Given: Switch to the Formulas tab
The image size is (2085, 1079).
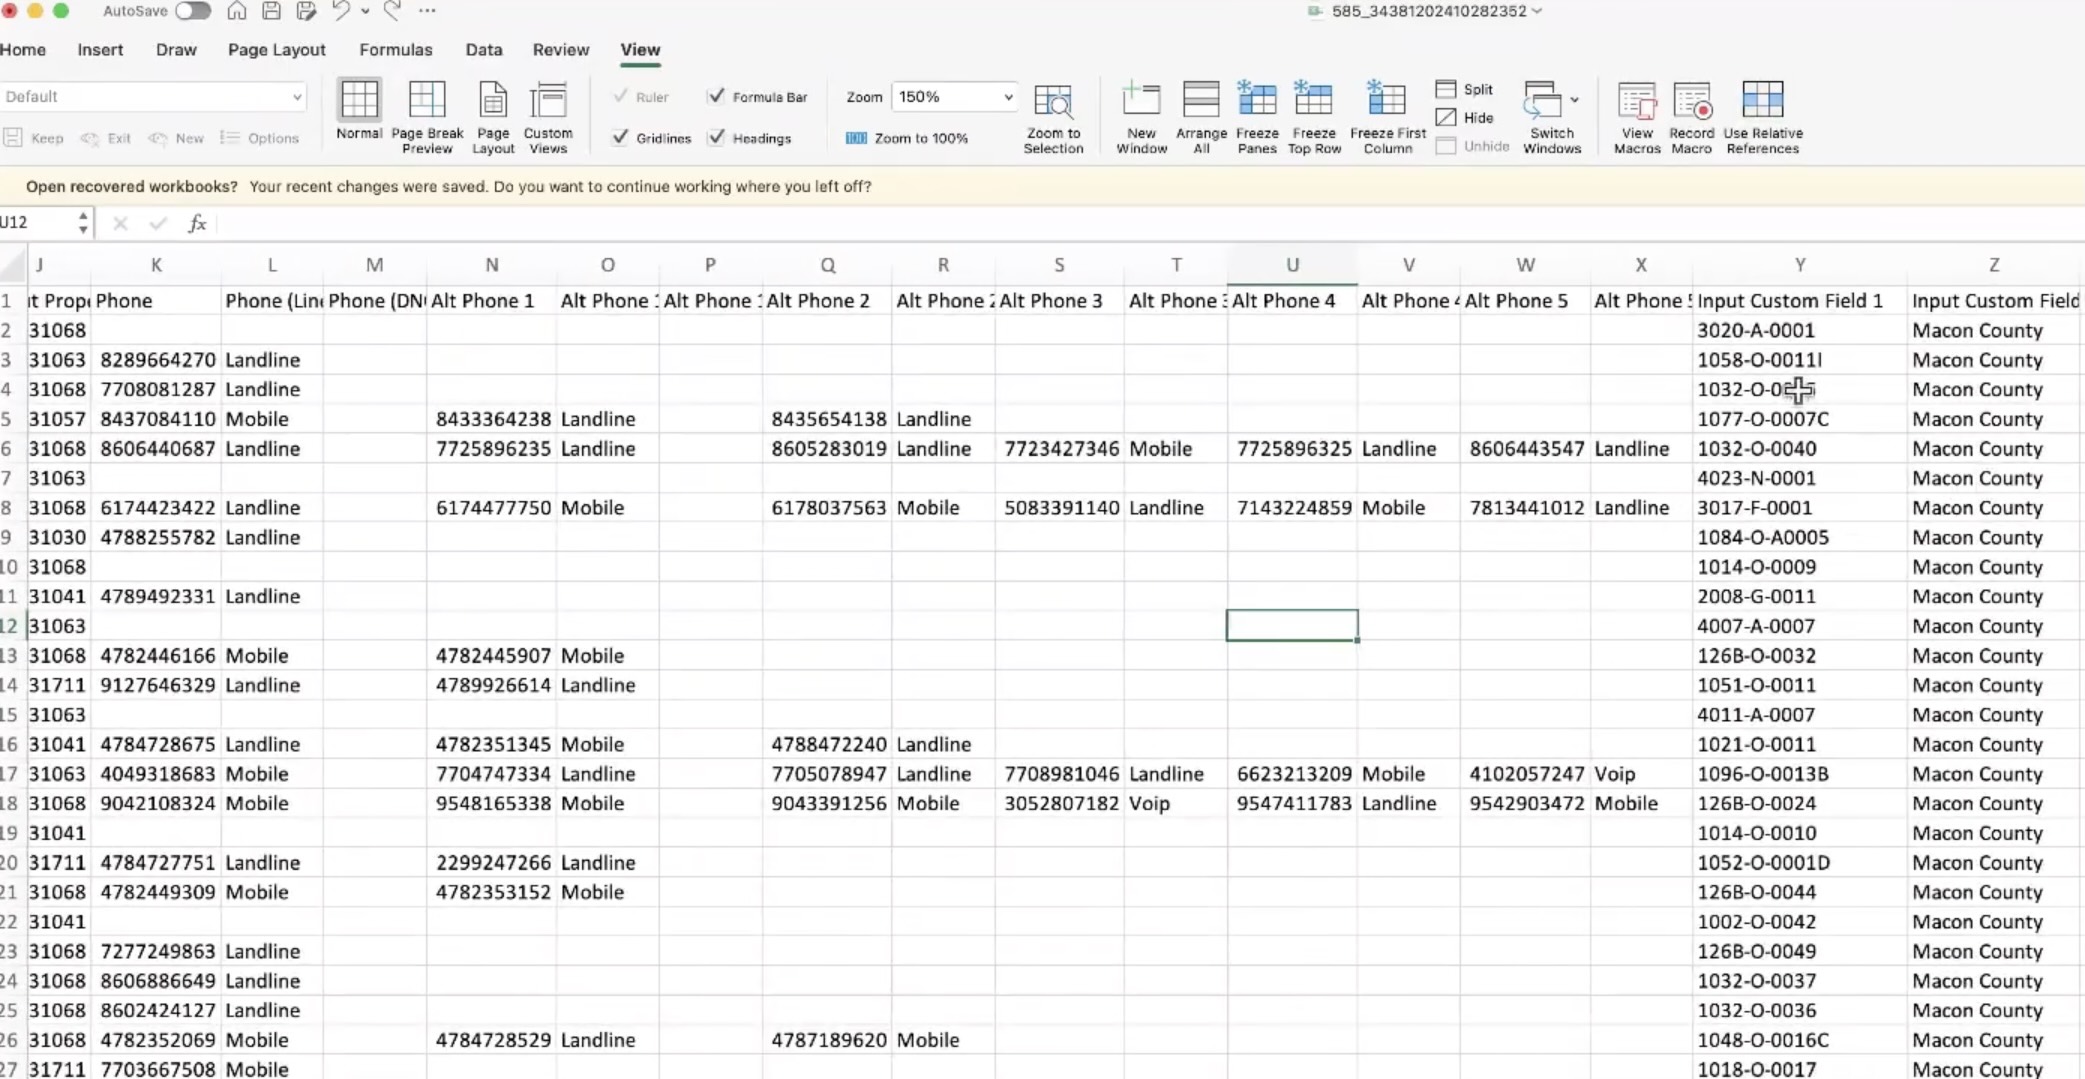Looking at the screenshot, I should [395, 50].
